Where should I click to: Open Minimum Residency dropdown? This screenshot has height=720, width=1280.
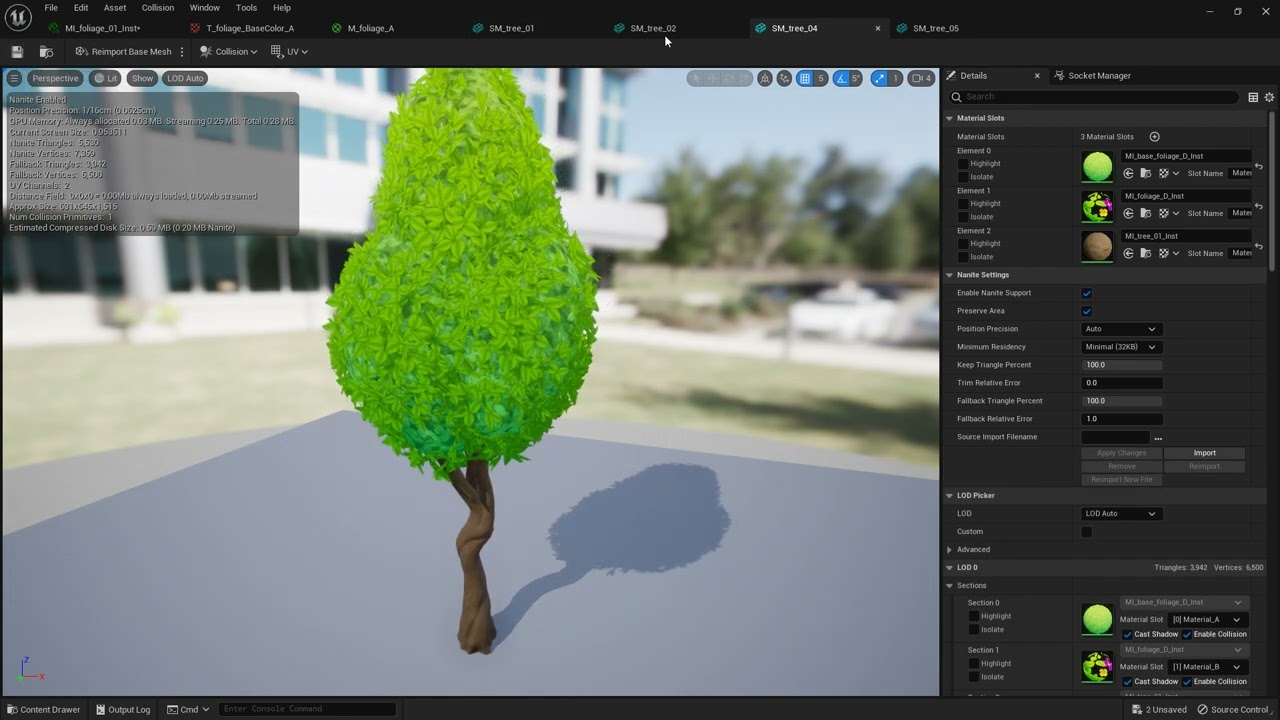click(x=1120, y=347)
